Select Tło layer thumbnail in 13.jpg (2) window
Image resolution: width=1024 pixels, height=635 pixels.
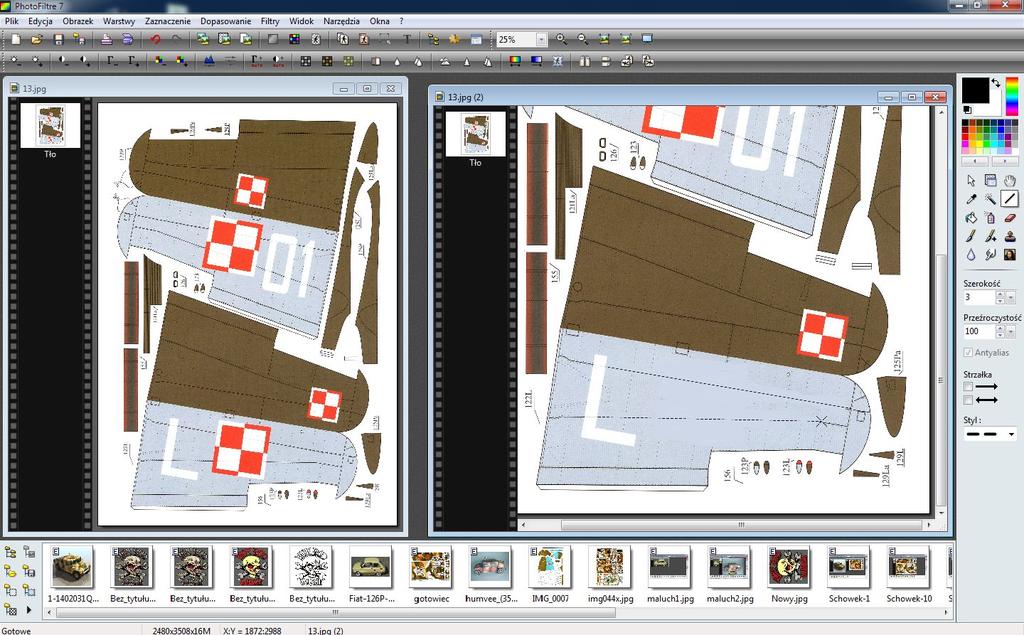(475, 134)
